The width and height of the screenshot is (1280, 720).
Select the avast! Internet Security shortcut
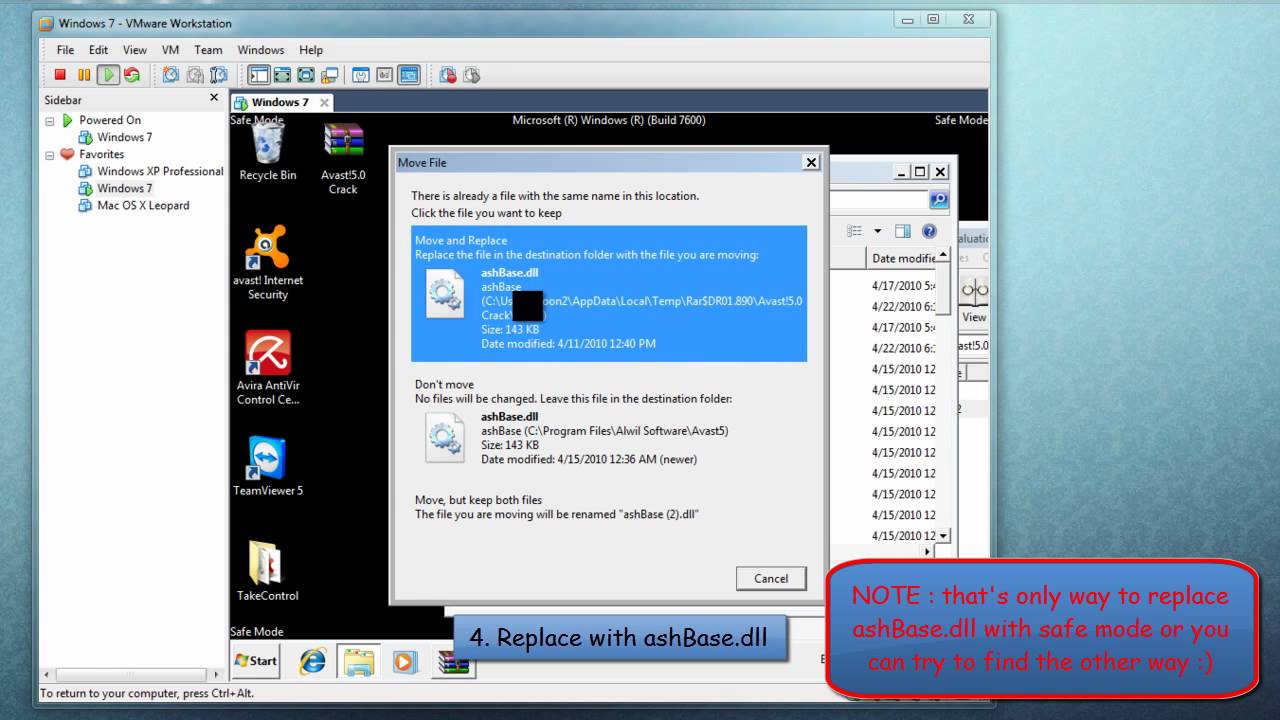click(x=268, y=263)
